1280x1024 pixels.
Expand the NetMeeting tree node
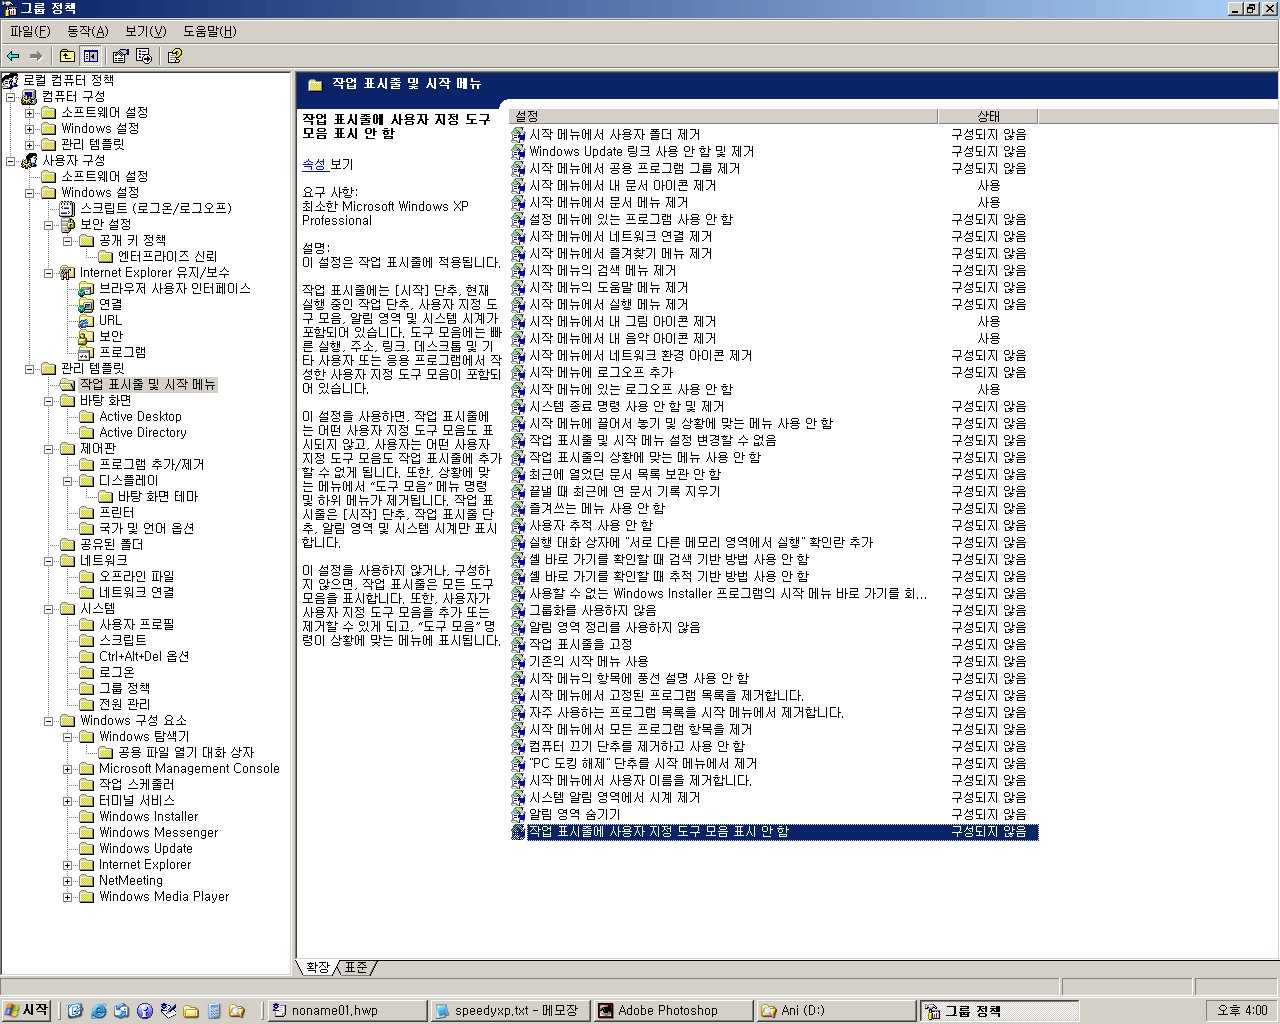coord(68,880)
